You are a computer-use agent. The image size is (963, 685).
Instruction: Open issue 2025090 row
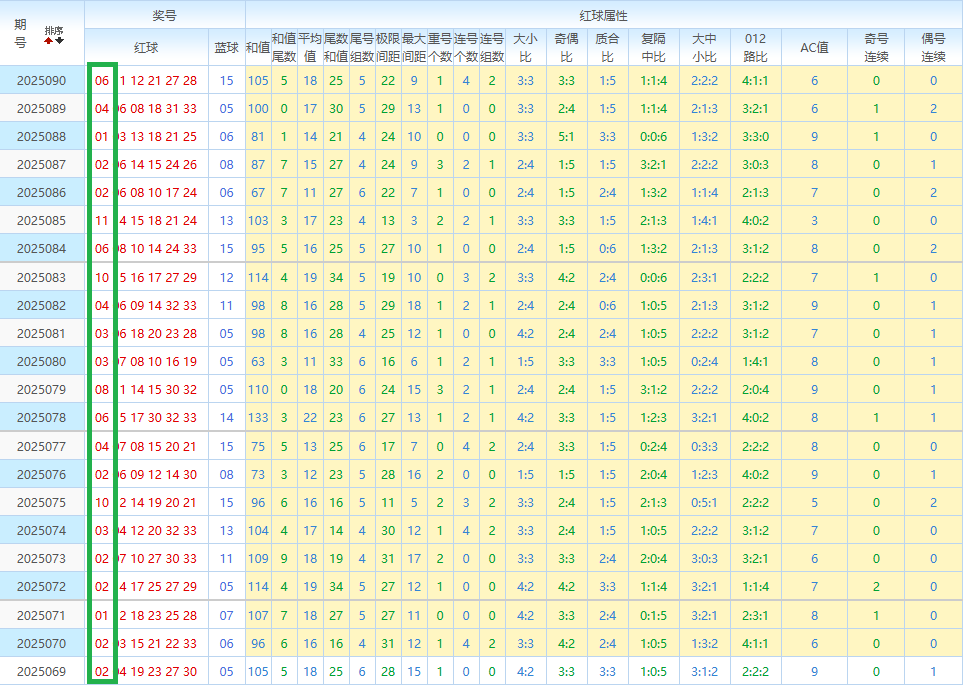(x=42, y=81)
